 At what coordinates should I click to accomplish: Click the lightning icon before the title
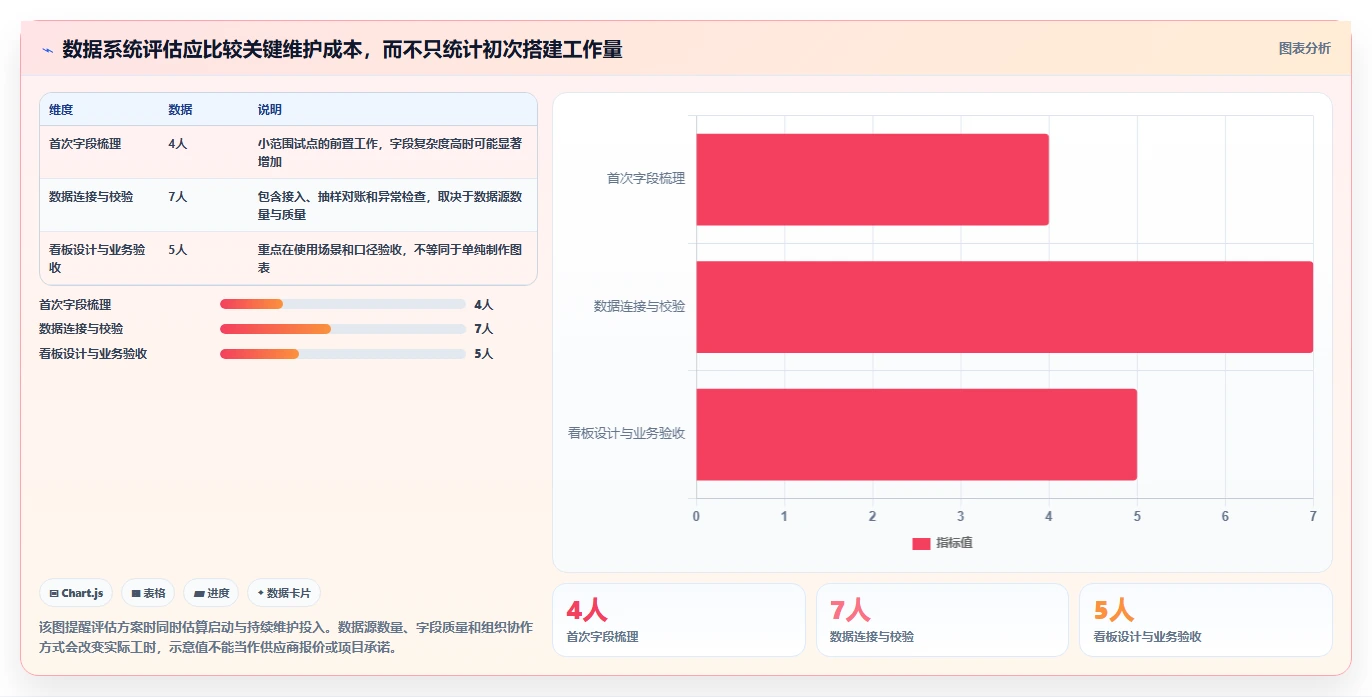[x=47, y=50]
